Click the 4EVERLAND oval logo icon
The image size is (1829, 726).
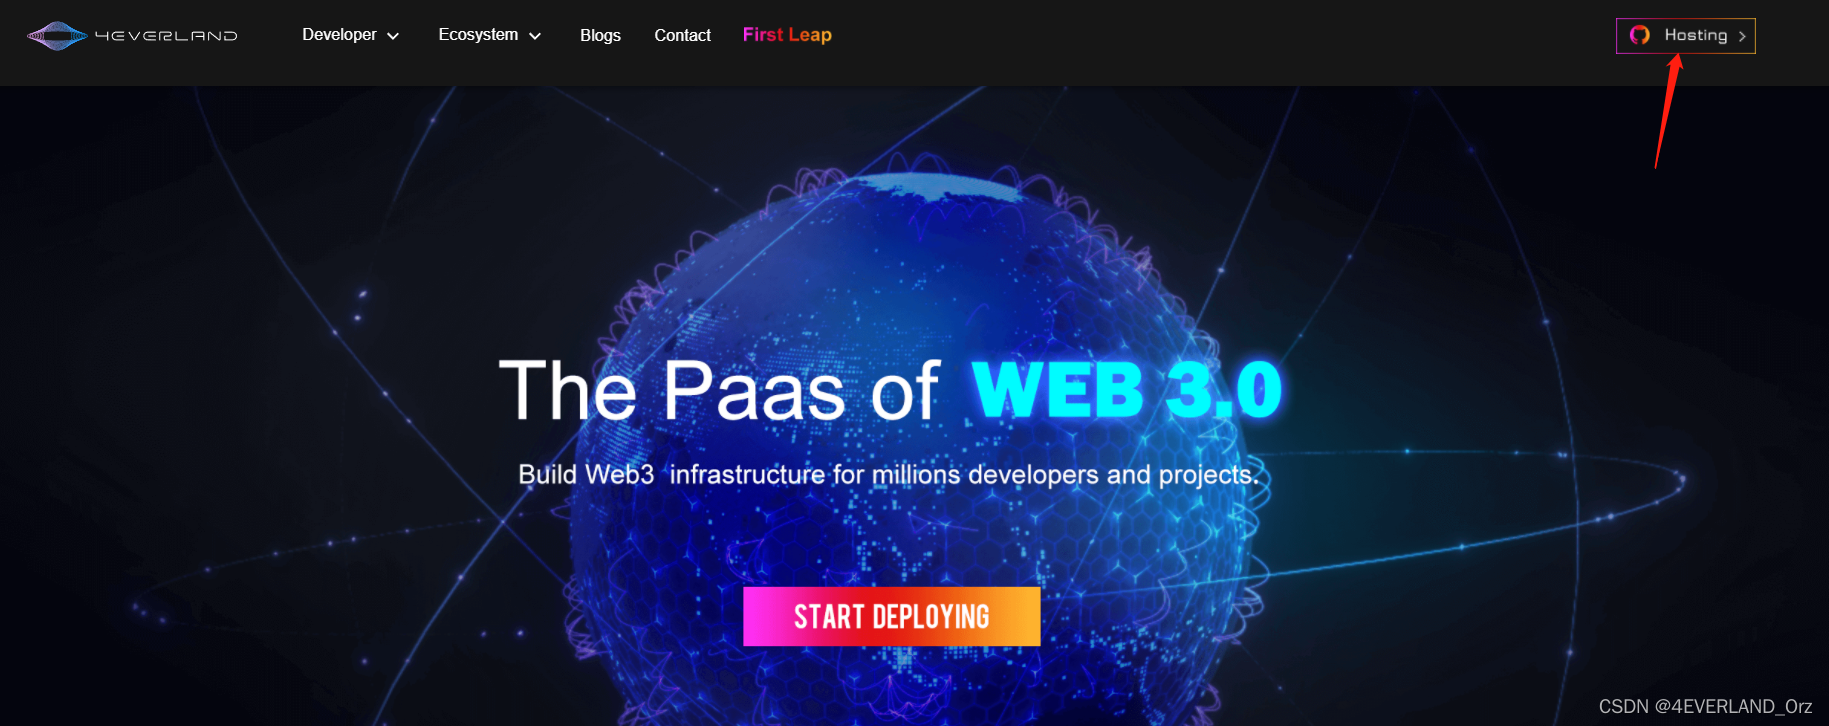pyautogui.click(x=57, y=36)
